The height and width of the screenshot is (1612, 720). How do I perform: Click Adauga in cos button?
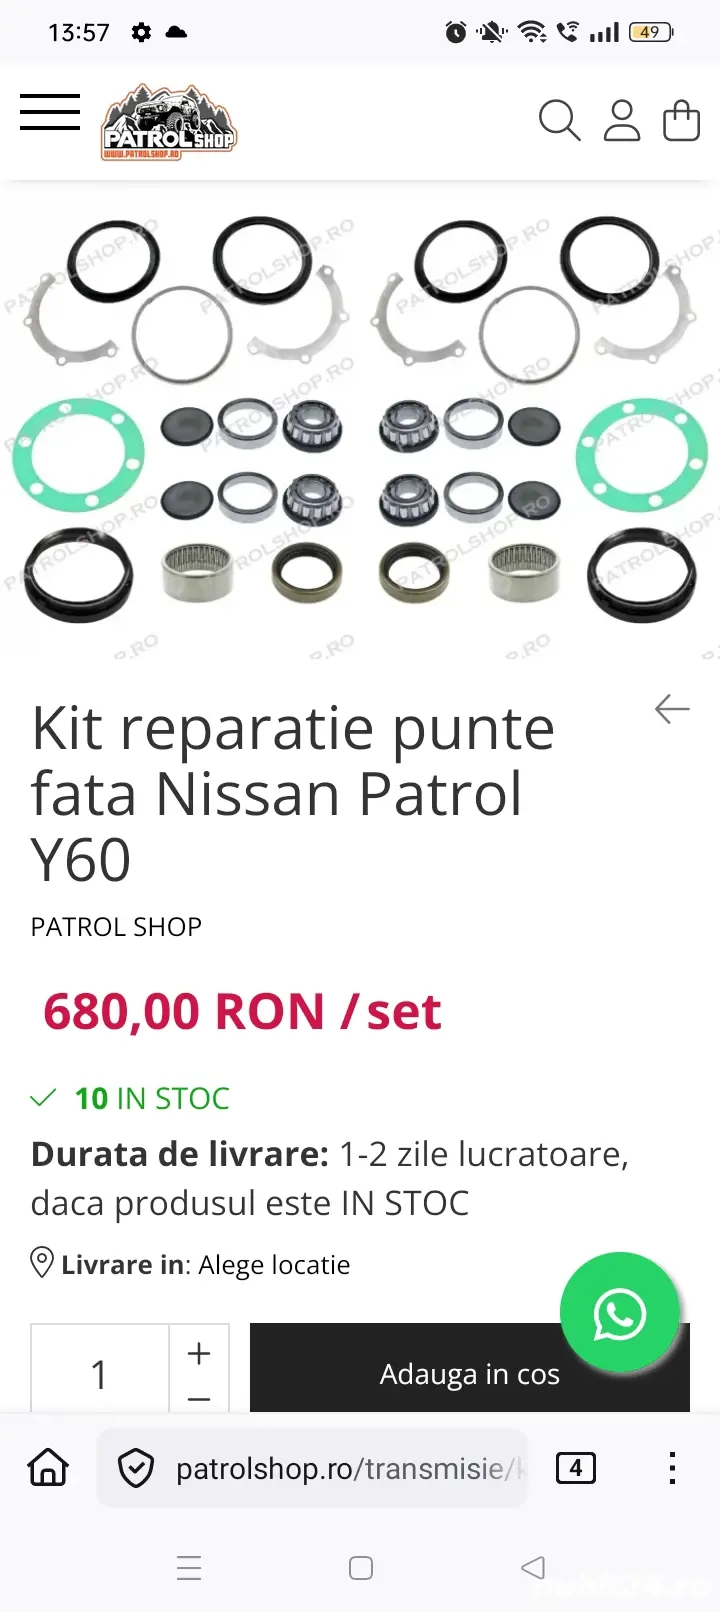[470, 1368]
